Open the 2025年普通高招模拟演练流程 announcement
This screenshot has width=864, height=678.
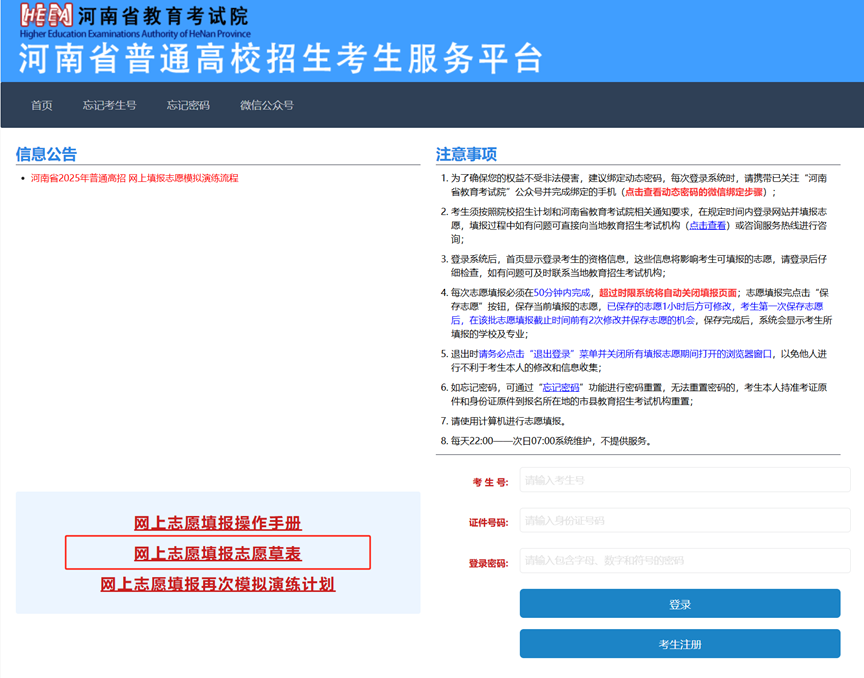[x=134, y=178]
